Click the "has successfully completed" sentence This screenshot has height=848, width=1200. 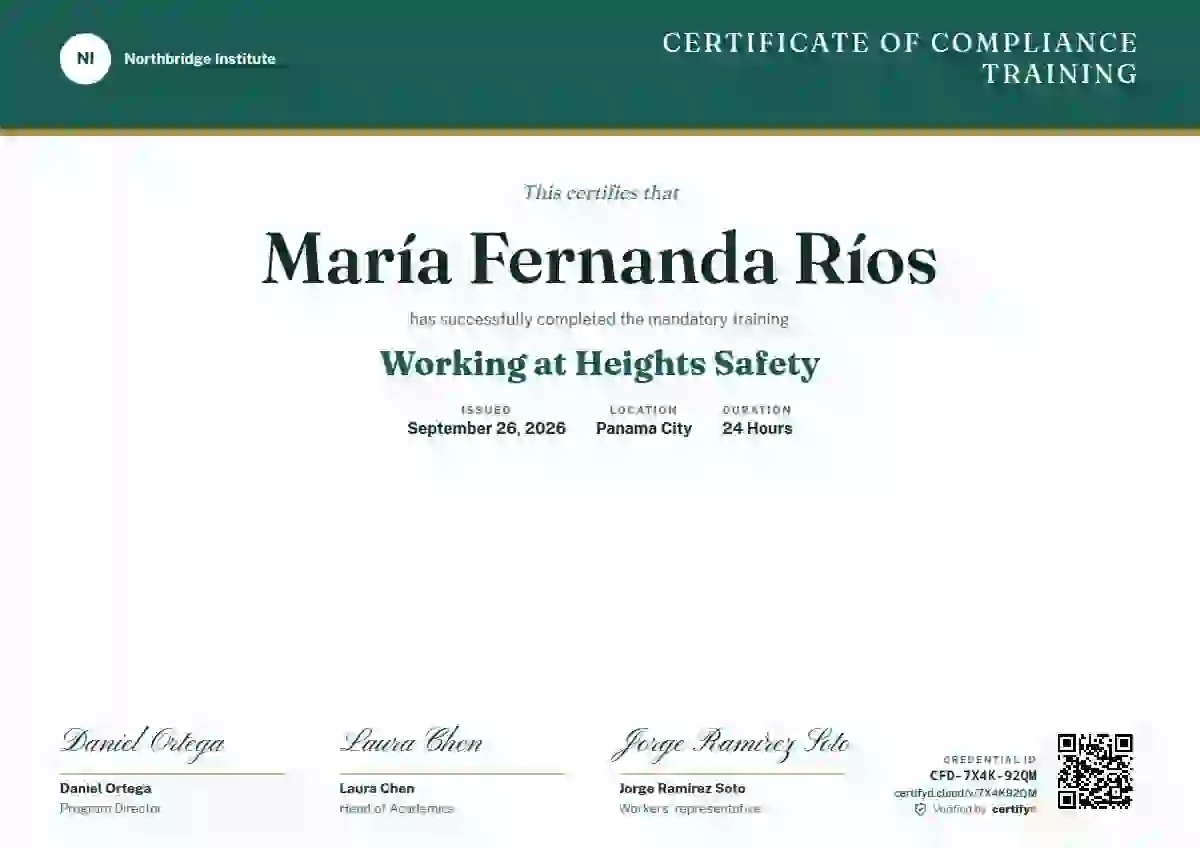click(x=599, y=320)
